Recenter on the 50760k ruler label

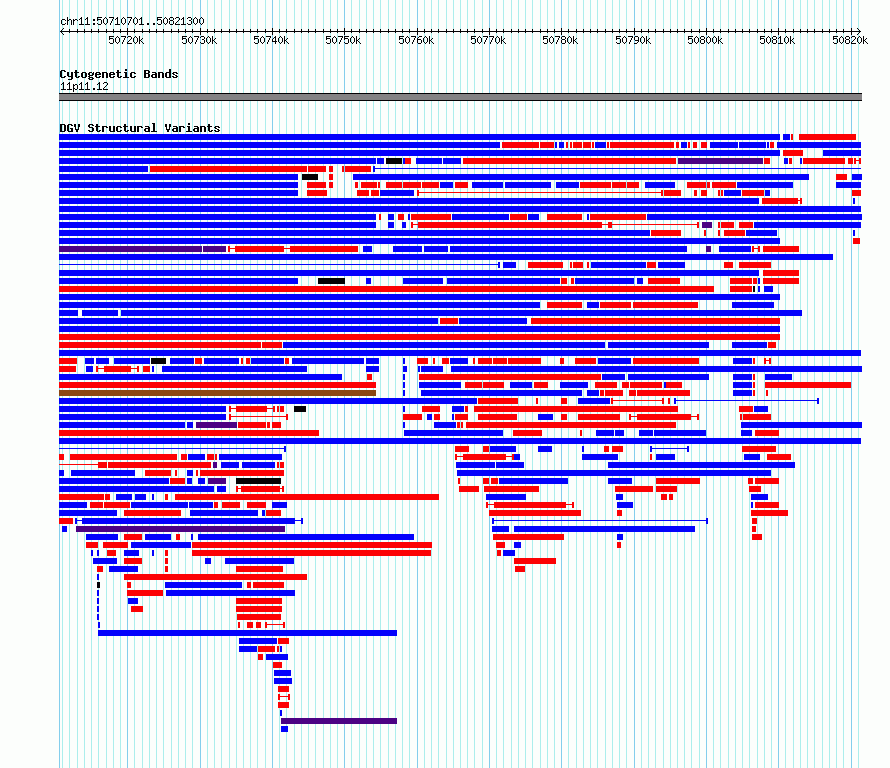click(x=416, y=40)
